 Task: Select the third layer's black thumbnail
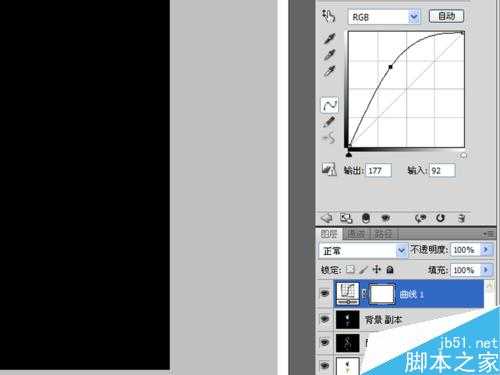[347, 343]
